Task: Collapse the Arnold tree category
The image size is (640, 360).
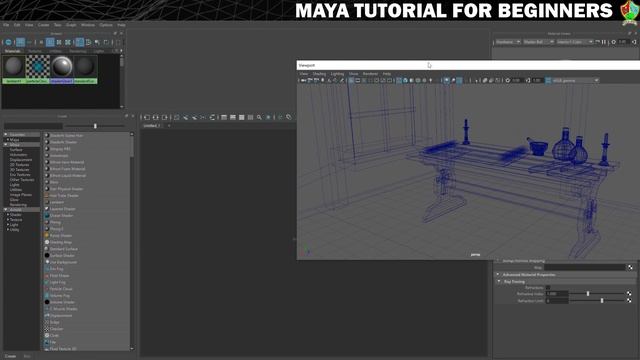Action: tap(6, 209)
